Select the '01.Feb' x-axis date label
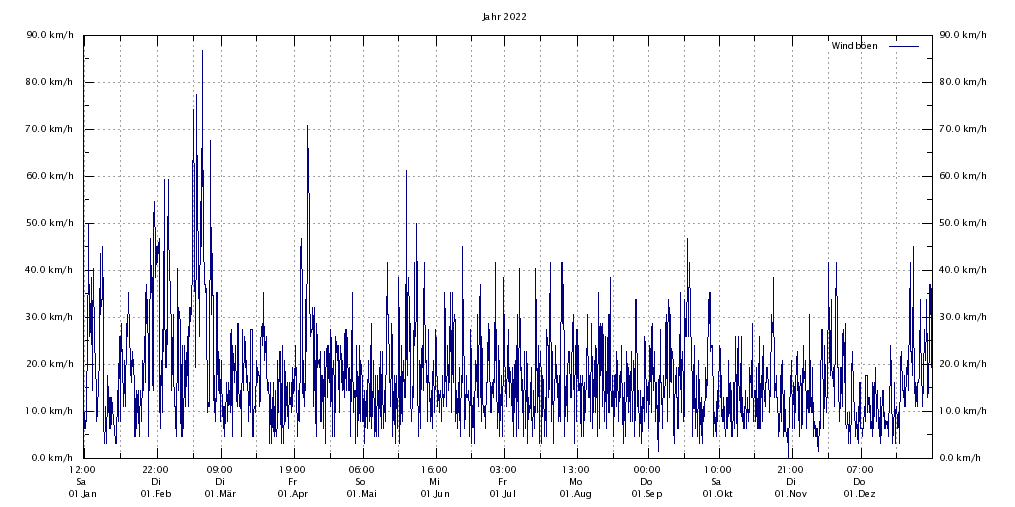The height and width of the screenshot is (507, 1015). 155,494
